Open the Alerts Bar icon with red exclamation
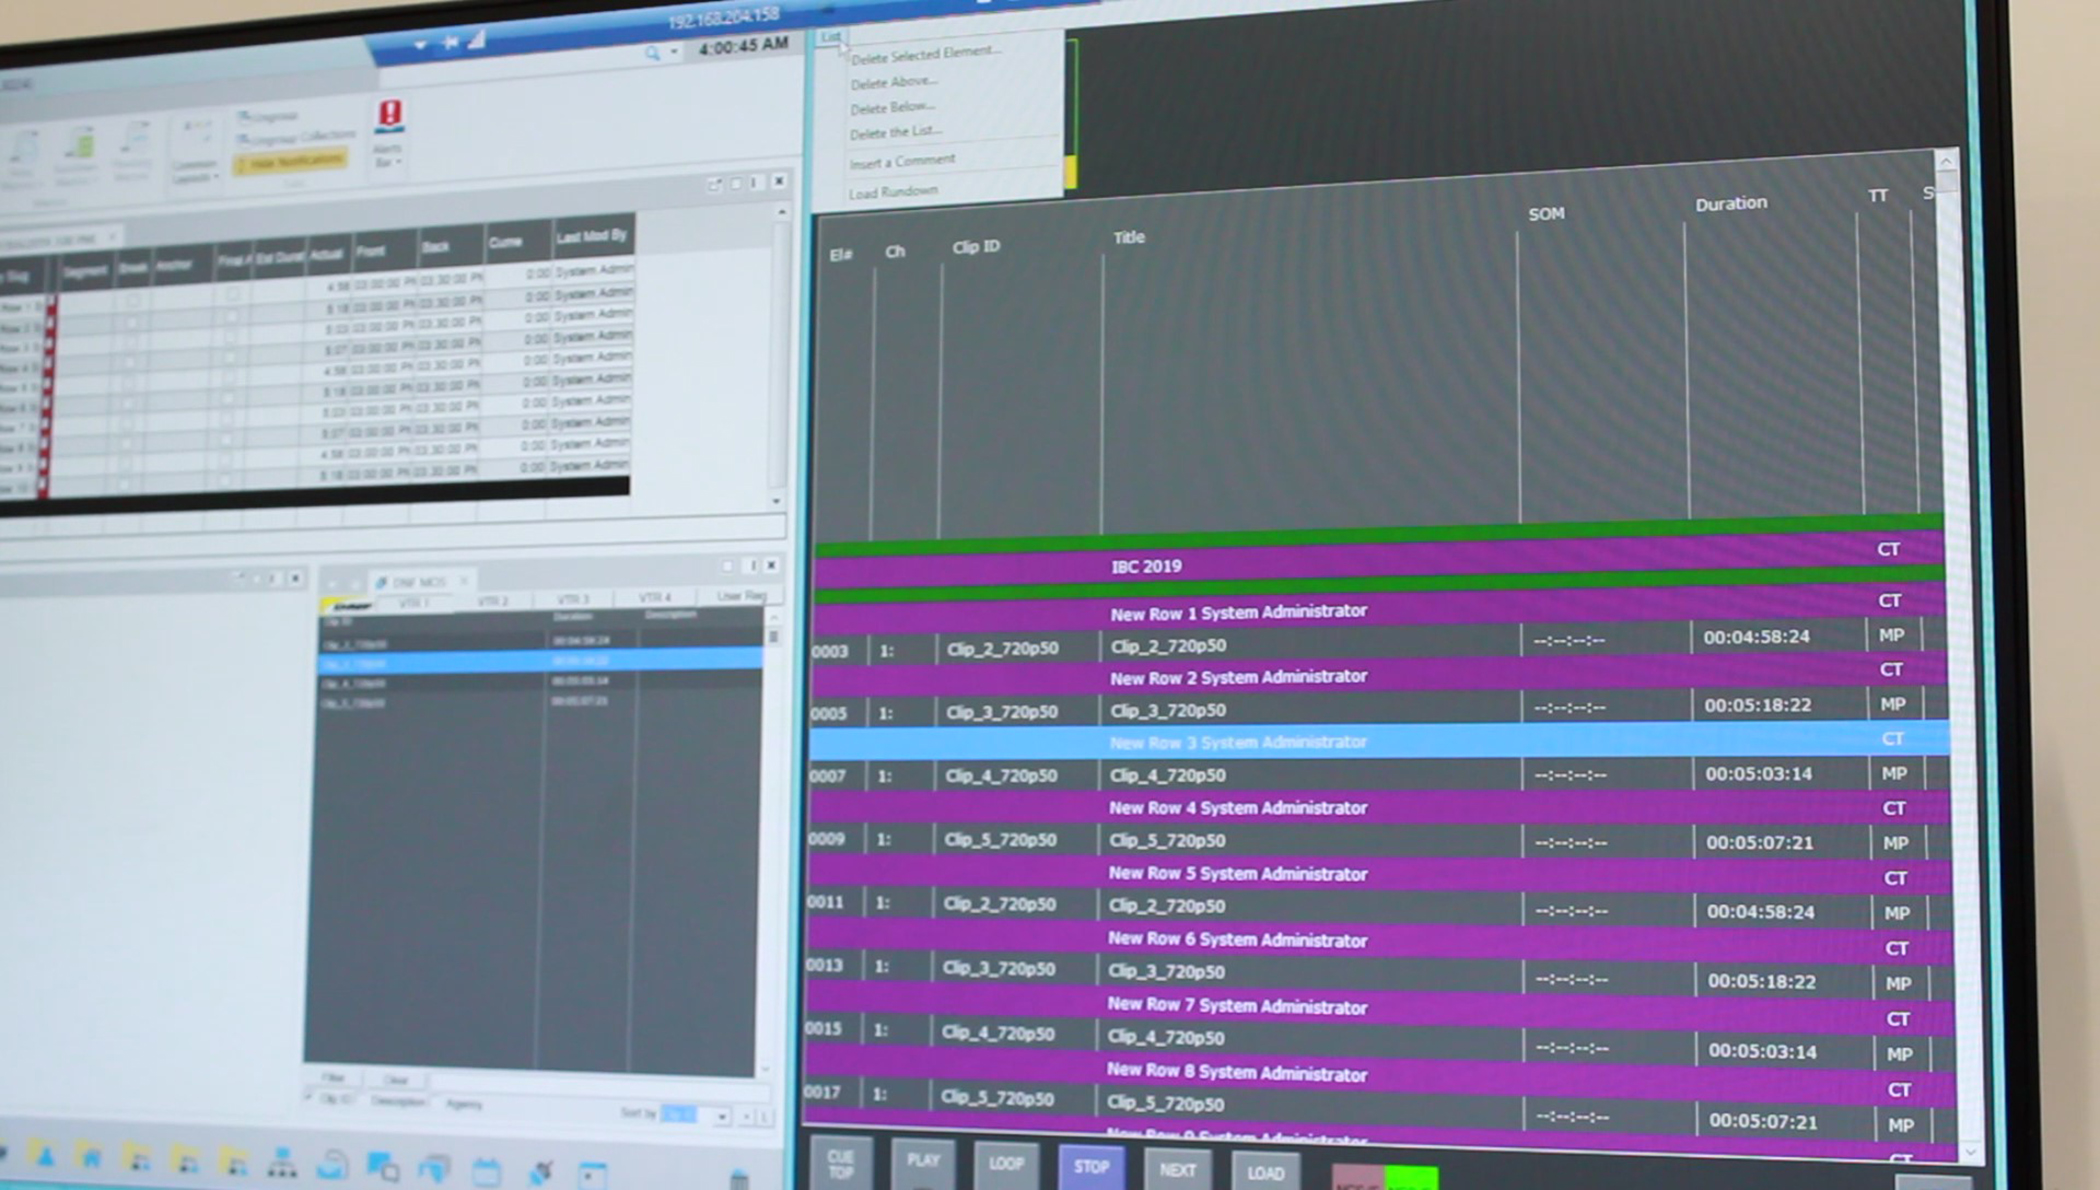The image size is (2100, 1190). (389, 116)
